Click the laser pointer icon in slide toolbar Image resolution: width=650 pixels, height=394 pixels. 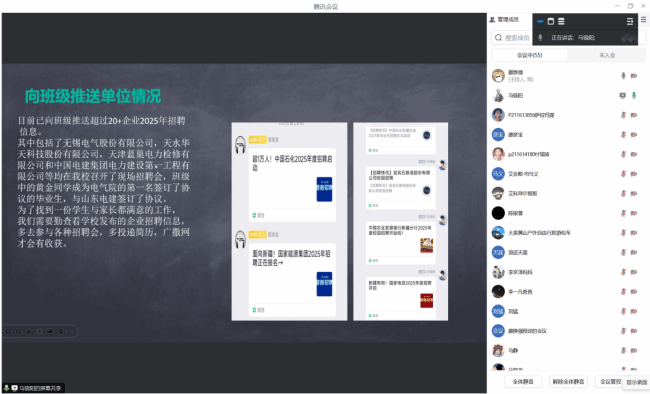point(39,331)
